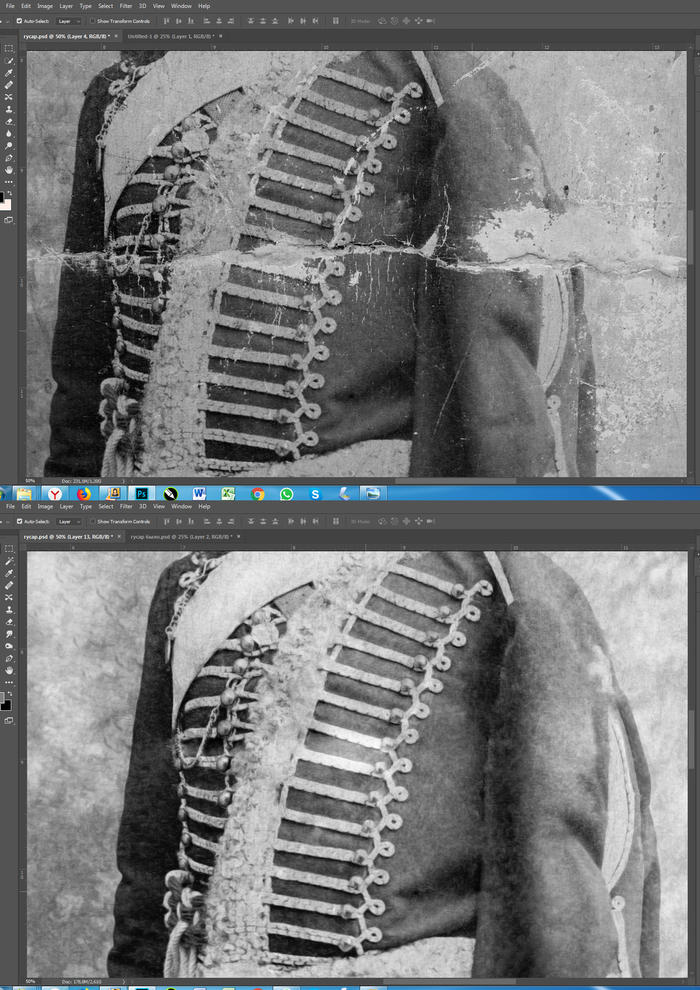The width and height of the screenshot is (700, 990).
Task: Open the Filter menu in top window
Action: point(126,6)
